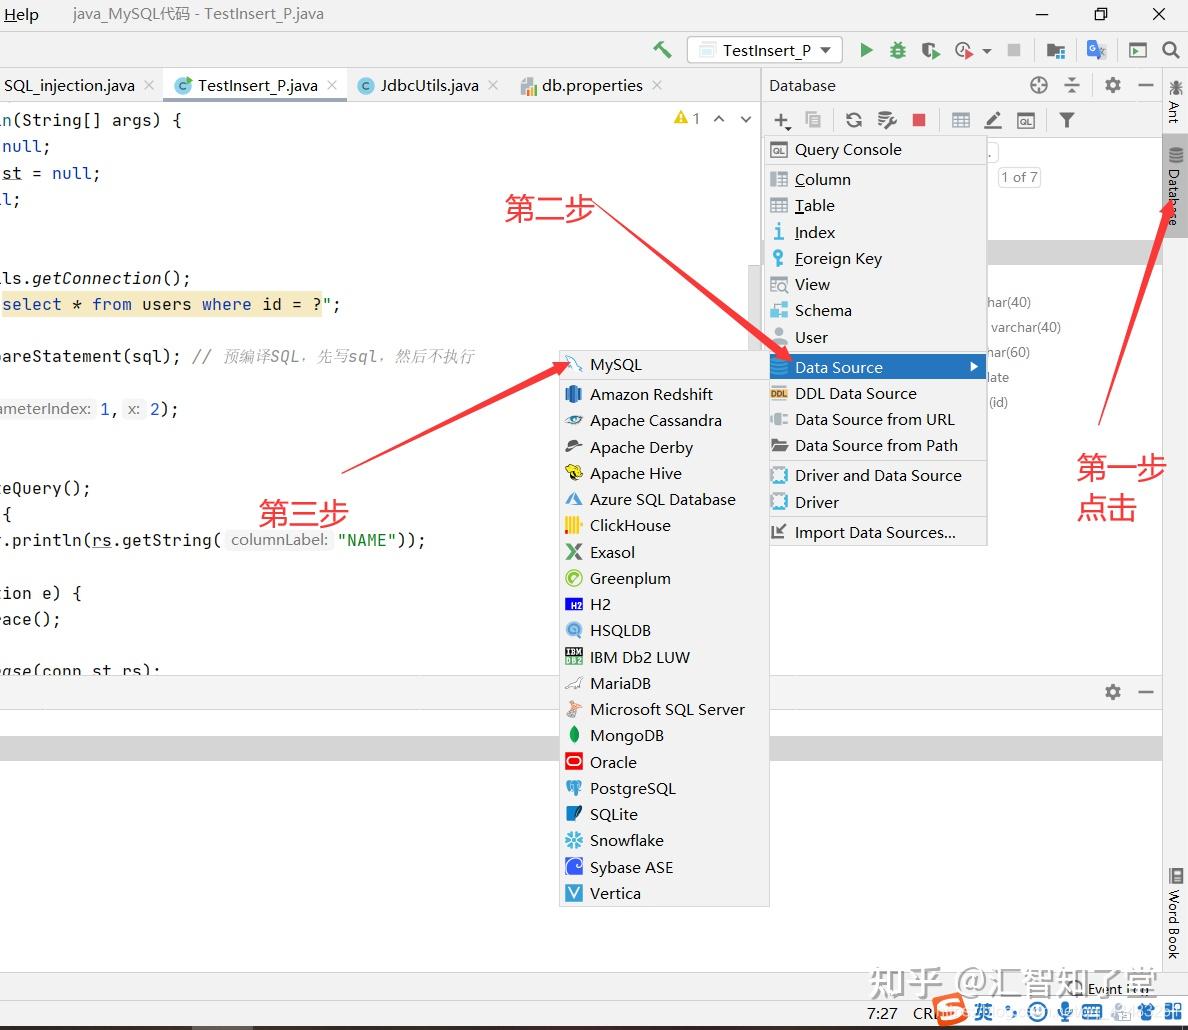Image resolution: width=1188 pixels, height=1030 pixels.
Task: Select Driver and Data Source
Action: pos(877,476)
